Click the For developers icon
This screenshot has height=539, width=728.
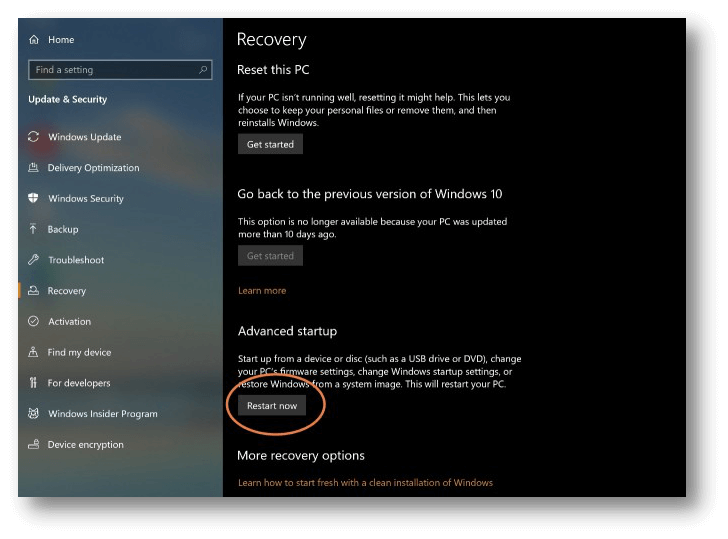tap(34, 383)
